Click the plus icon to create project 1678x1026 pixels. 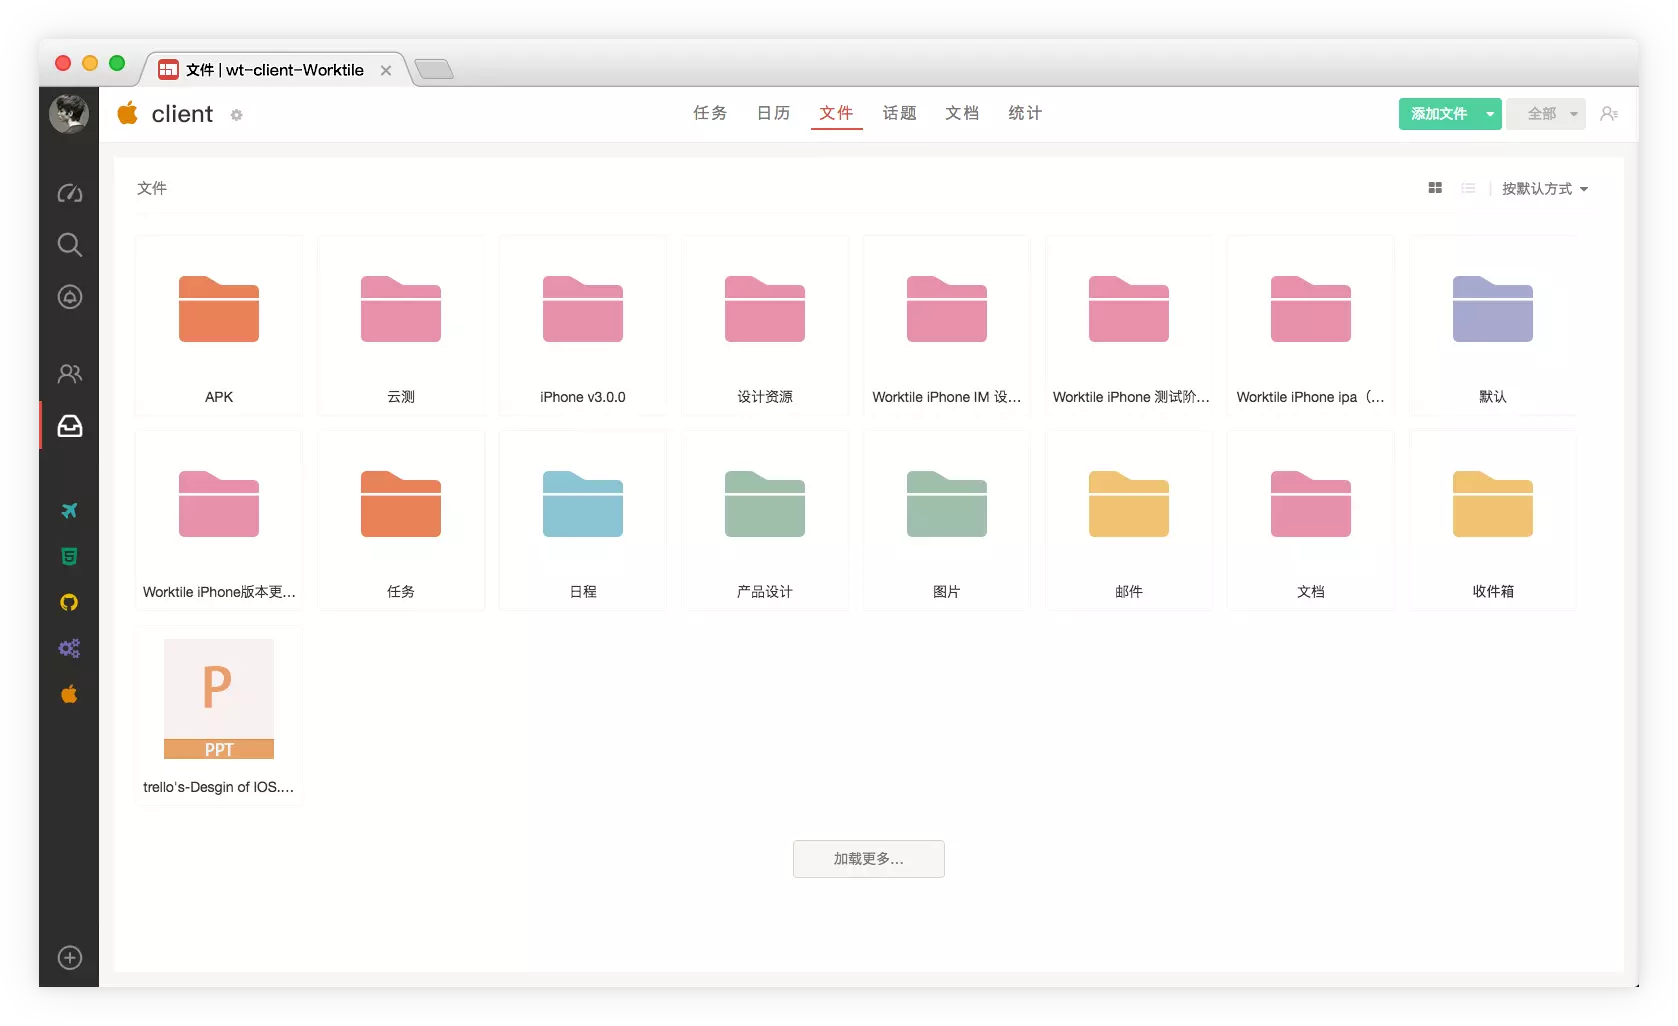(69, 958)
